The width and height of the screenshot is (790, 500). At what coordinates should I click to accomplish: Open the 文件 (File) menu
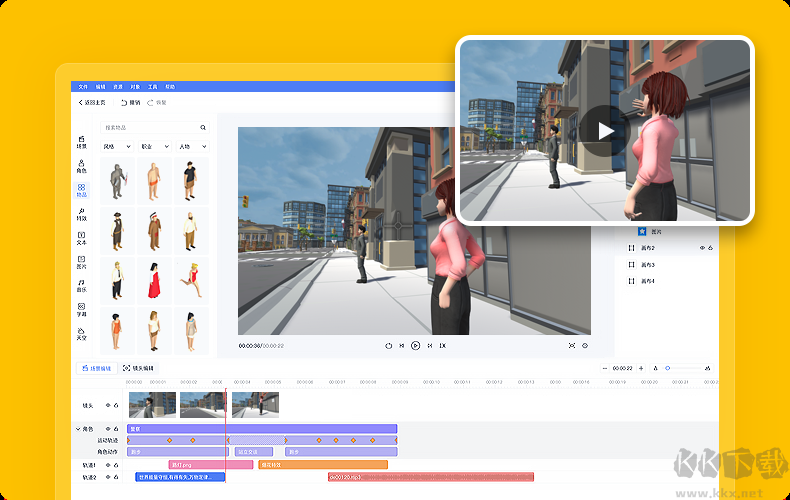tap(84, 87)
